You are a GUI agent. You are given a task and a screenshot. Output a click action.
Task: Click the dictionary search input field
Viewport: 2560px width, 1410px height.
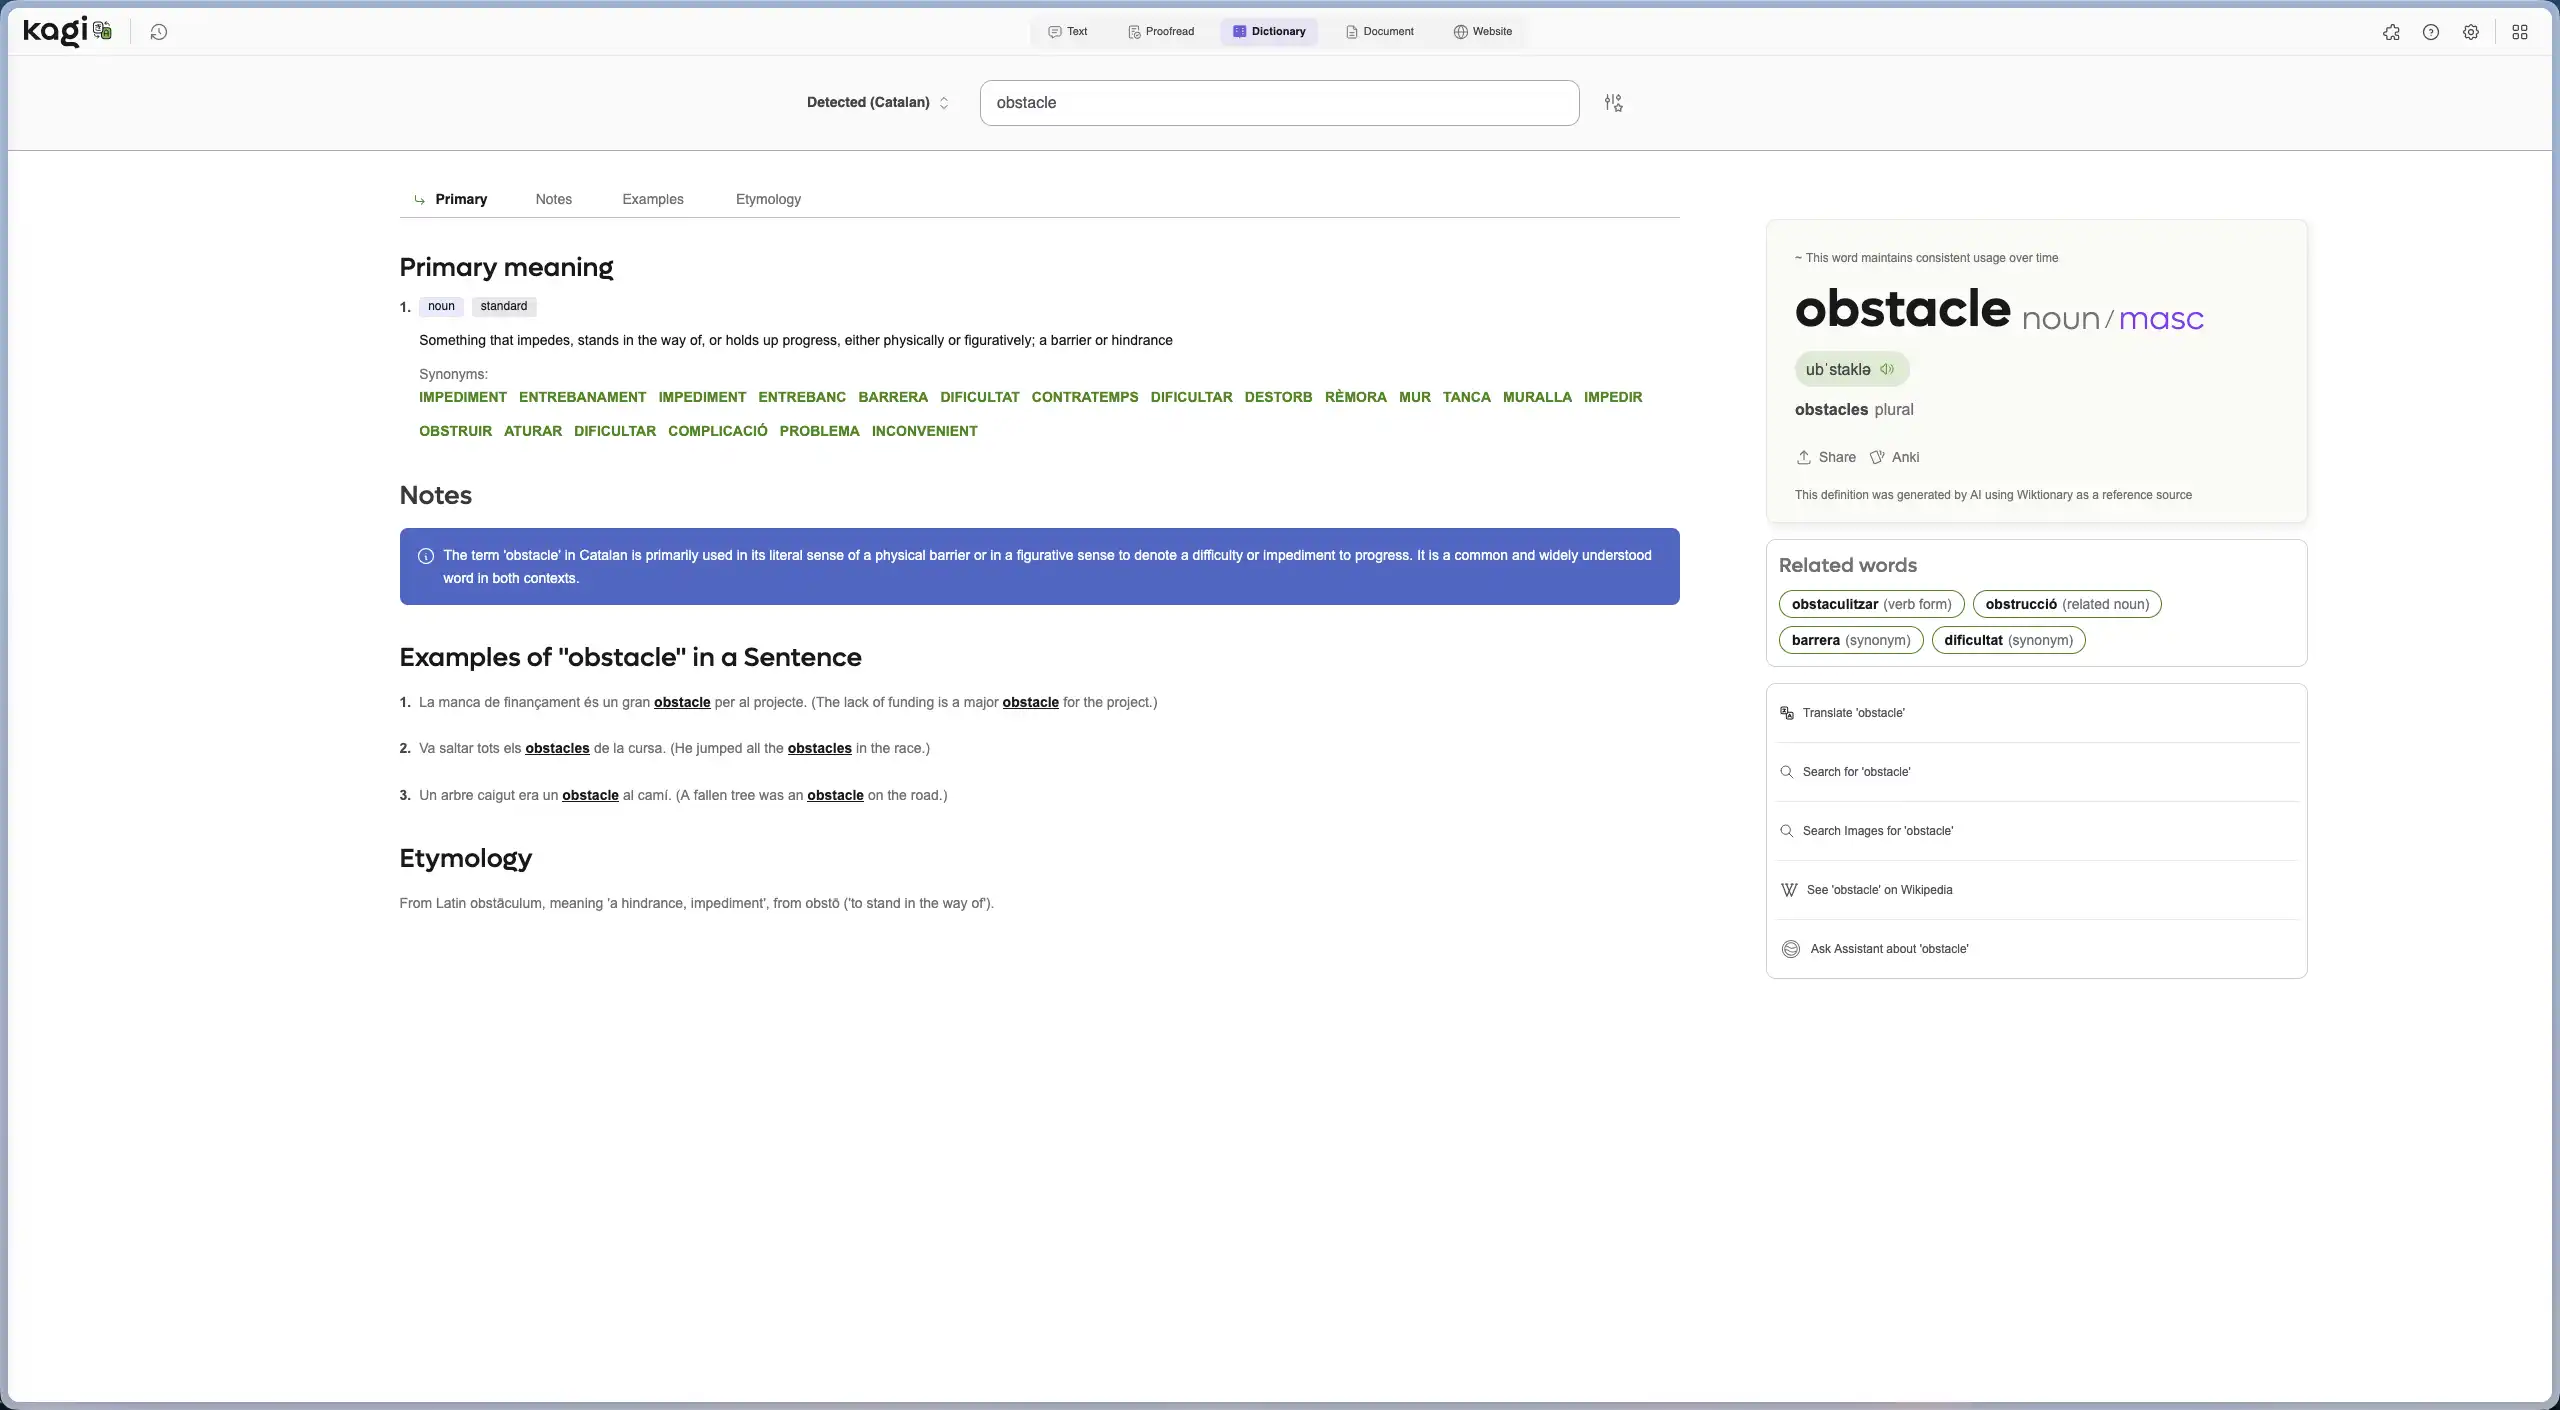coord(1278,103)
